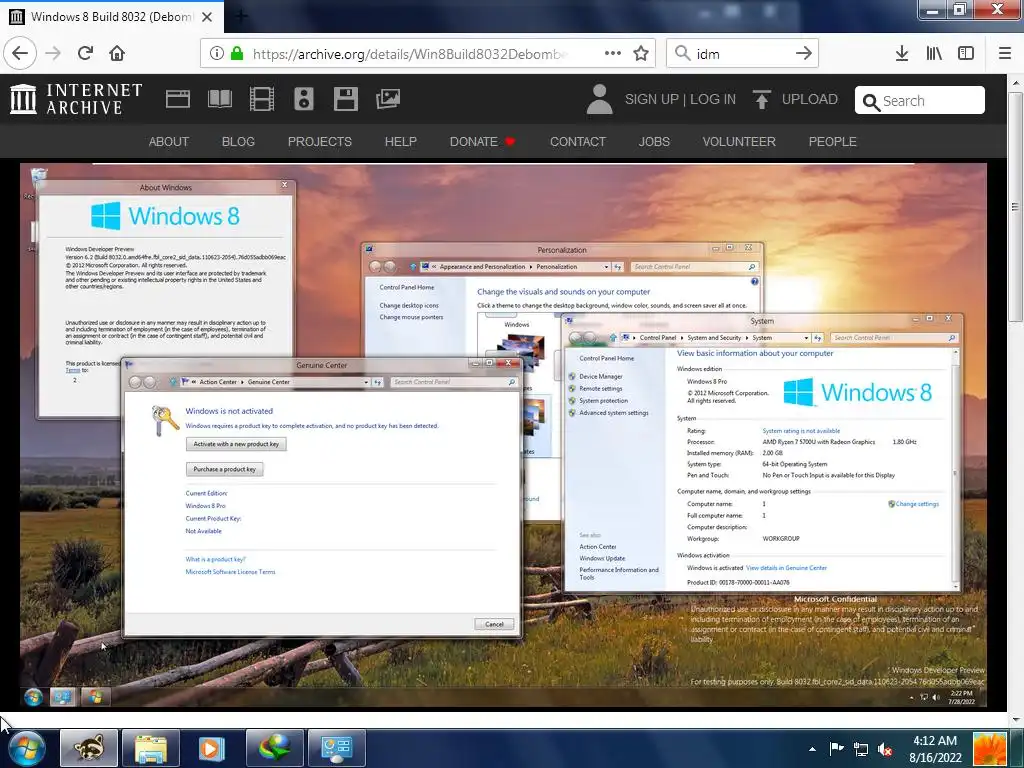Reload the page with the refresh icon
This screenshot has height=768, width=1024.
click(85, 53)
